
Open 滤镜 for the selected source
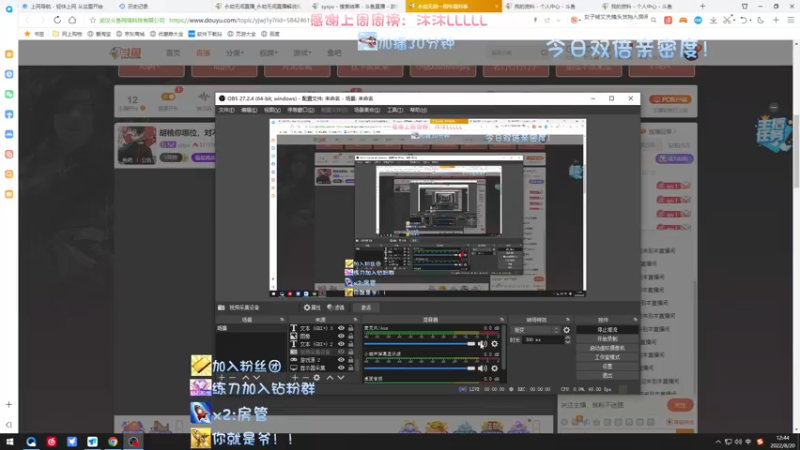tap(336, 308)
